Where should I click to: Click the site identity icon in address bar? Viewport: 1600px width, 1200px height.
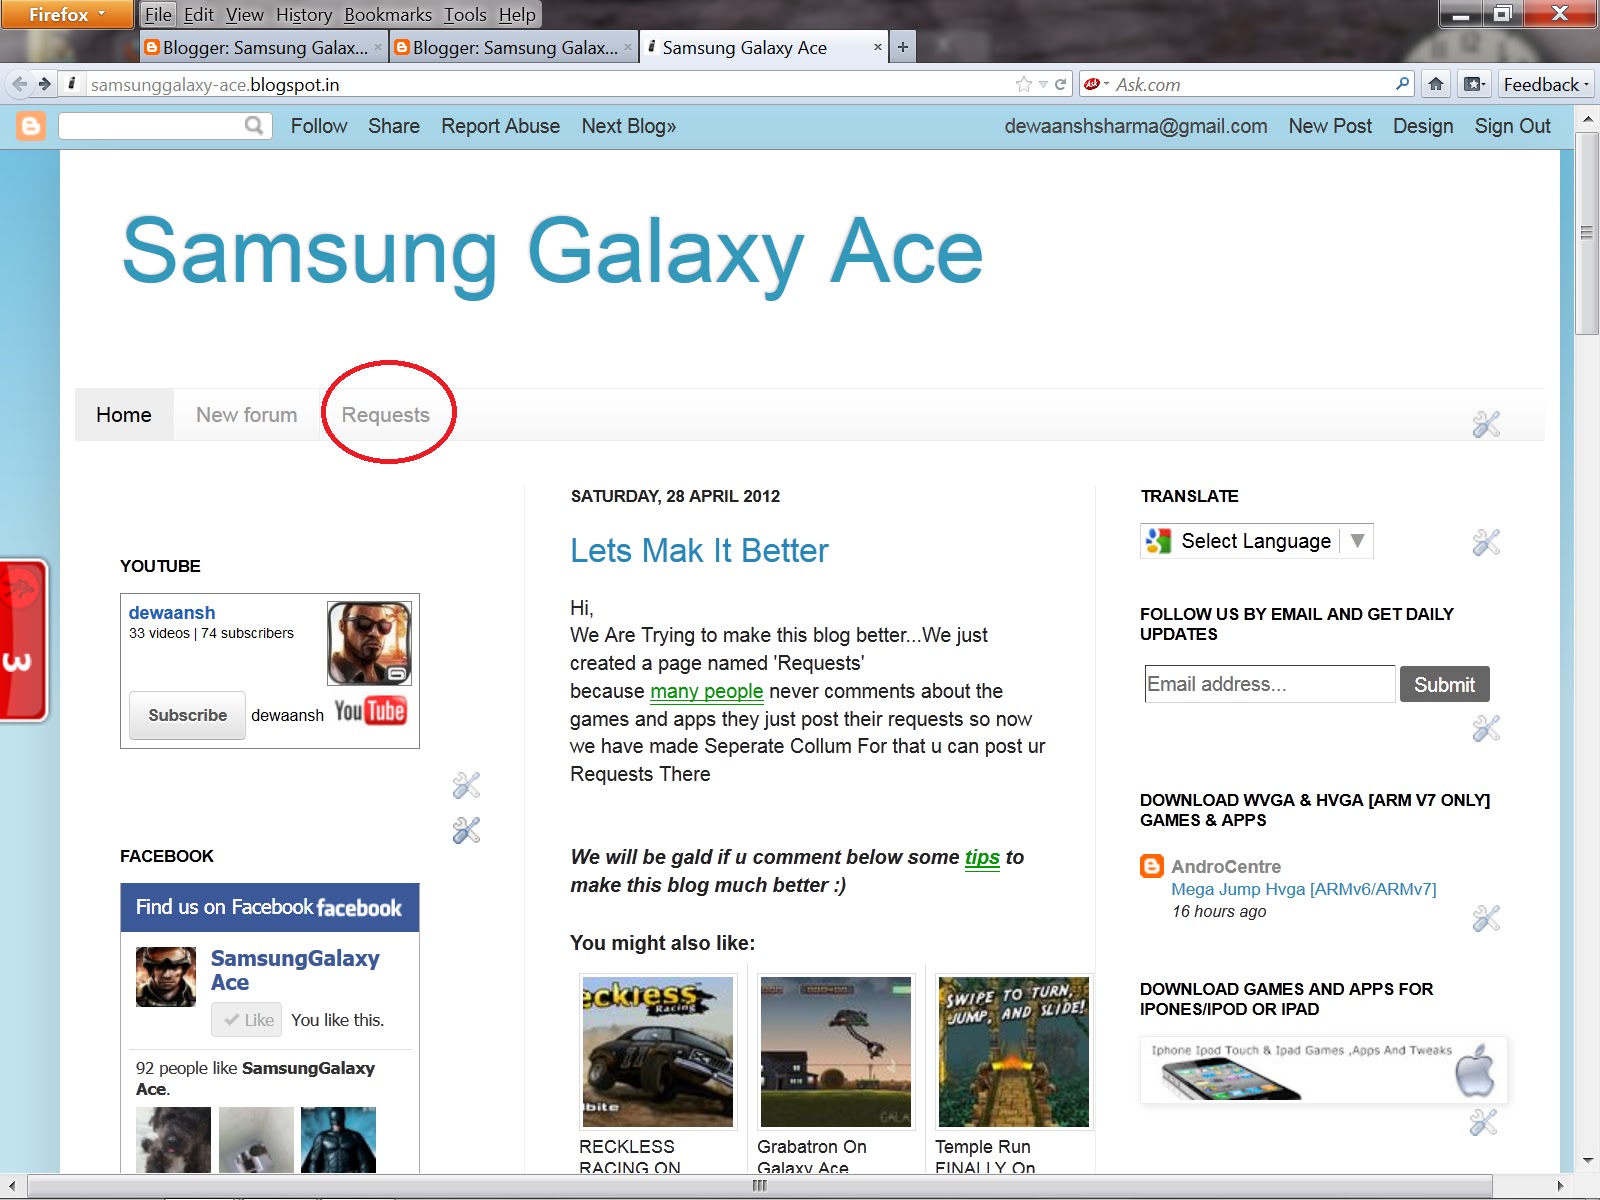pos(72,84)
